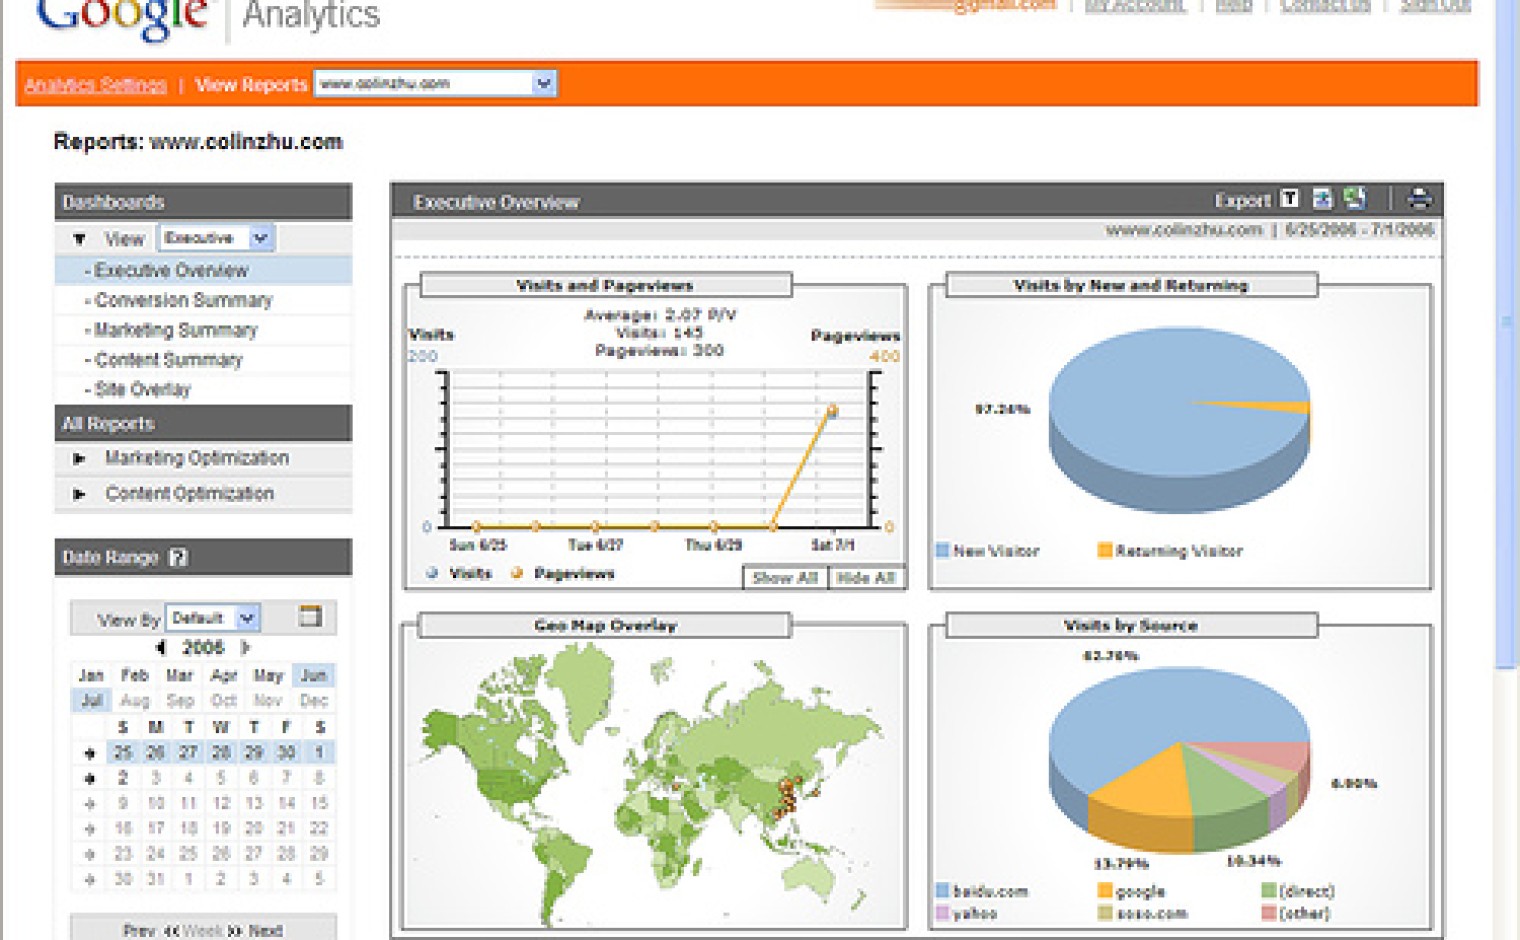Click the 'Reports: www.colinzhu.com' heading
The image size is (1520, 940).
click(x=198, y=141)
